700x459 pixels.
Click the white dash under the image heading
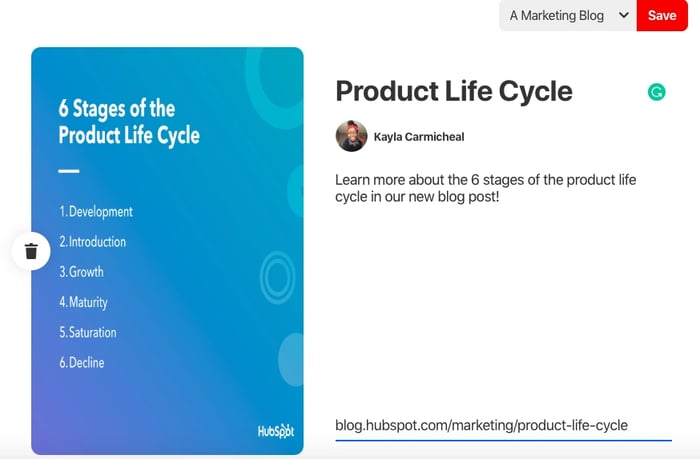69,171
